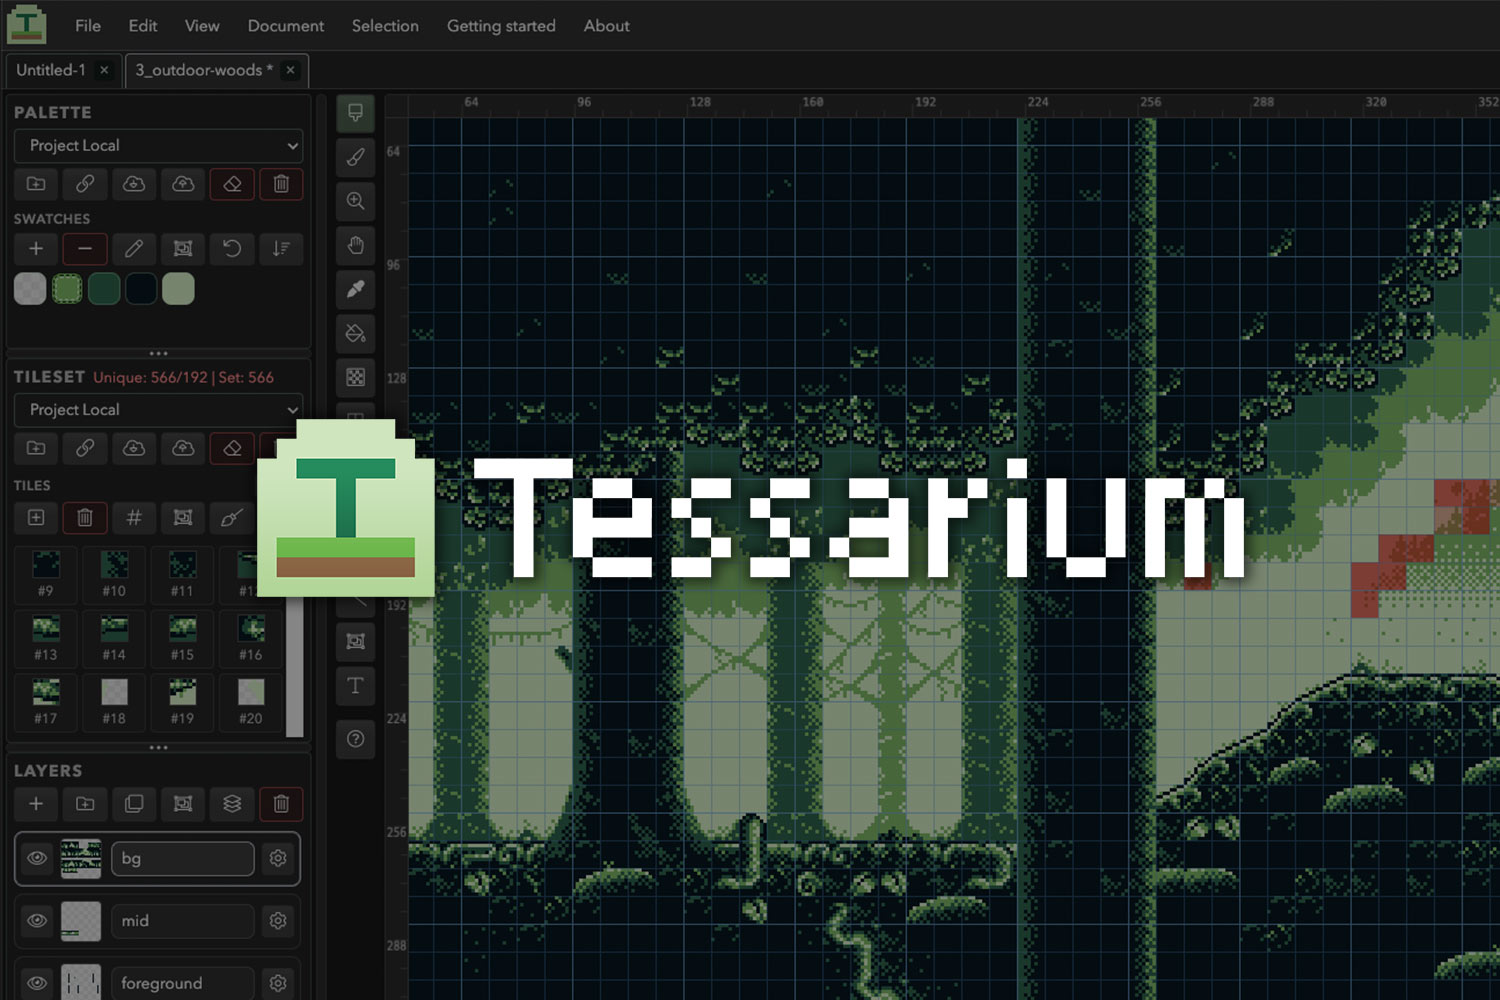Select the dark green swatch
The height and width of the screenshot is (1000, 1500).
[x=104, y=289]
